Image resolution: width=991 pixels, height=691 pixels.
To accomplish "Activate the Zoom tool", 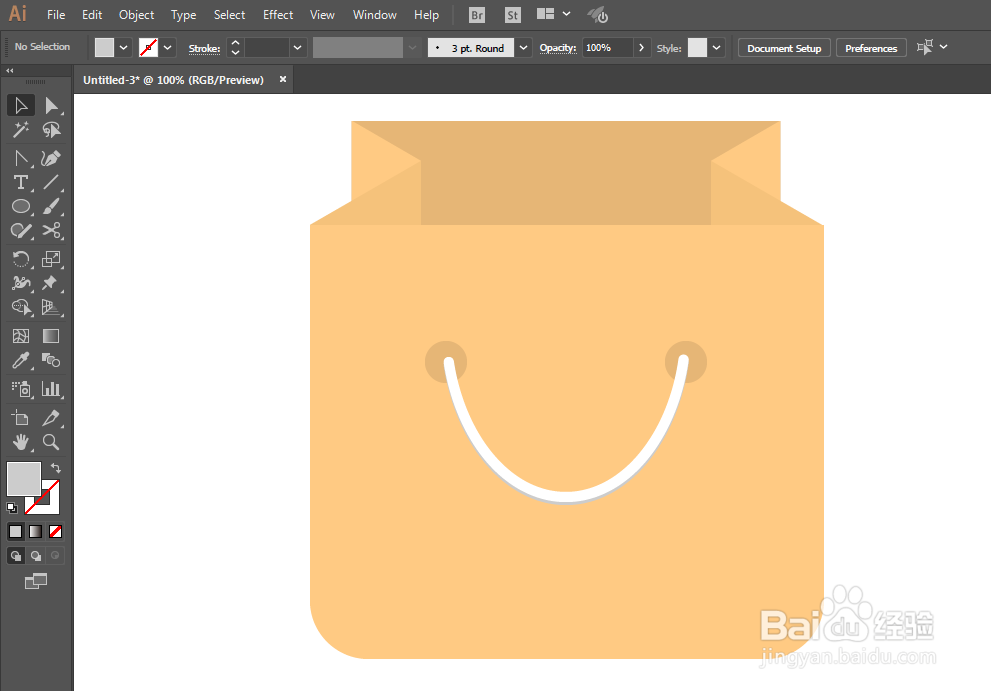I will point(51,442).
